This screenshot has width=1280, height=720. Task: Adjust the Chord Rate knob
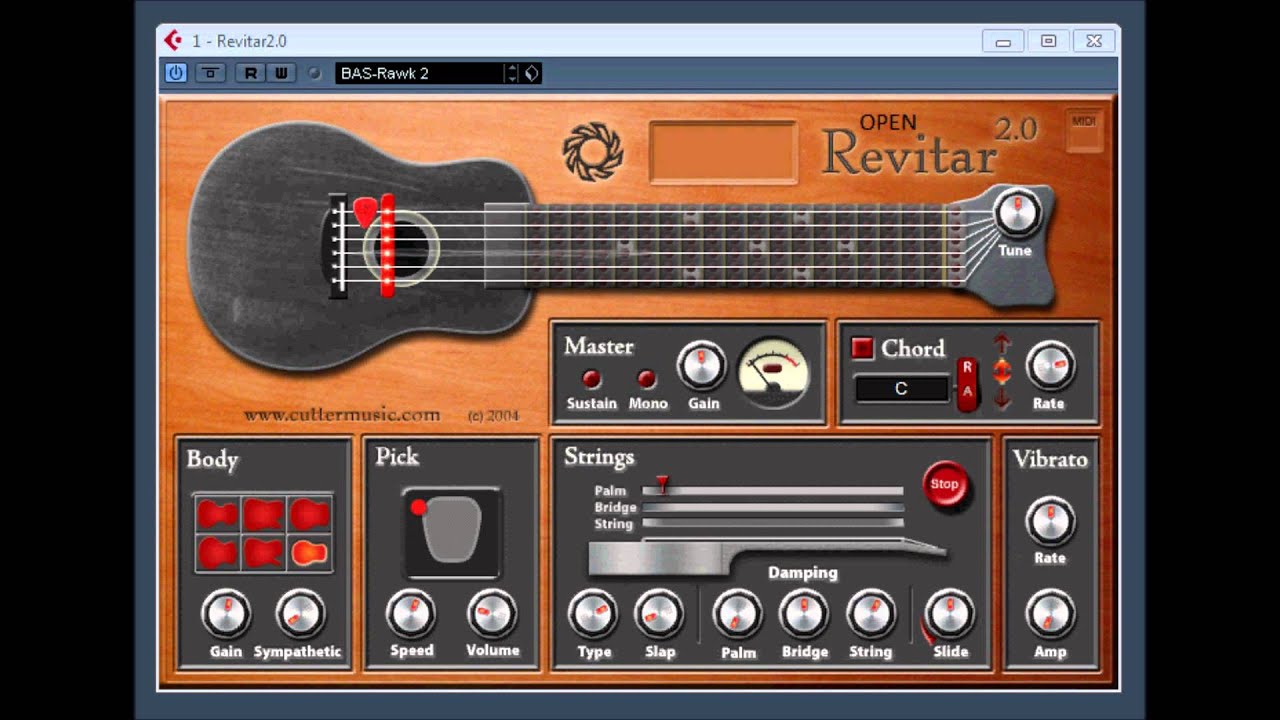pos(1050,366)
